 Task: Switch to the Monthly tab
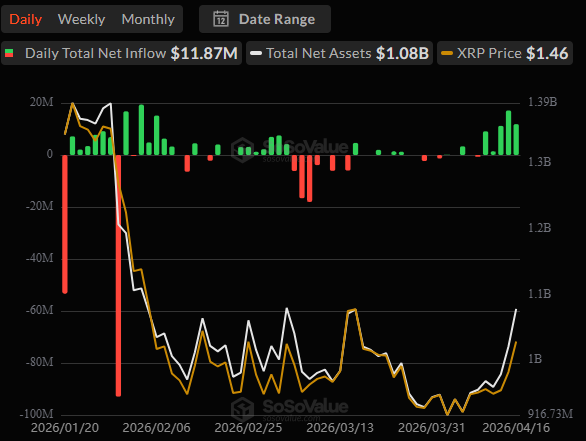click(x=148, y=19)
